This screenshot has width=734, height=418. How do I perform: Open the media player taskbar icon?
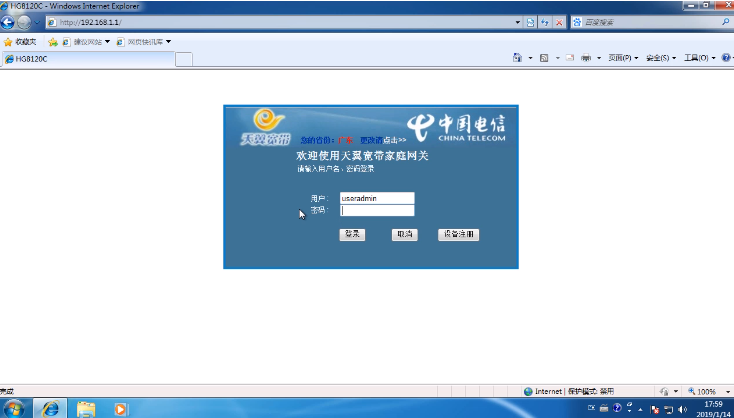(120, 409)
